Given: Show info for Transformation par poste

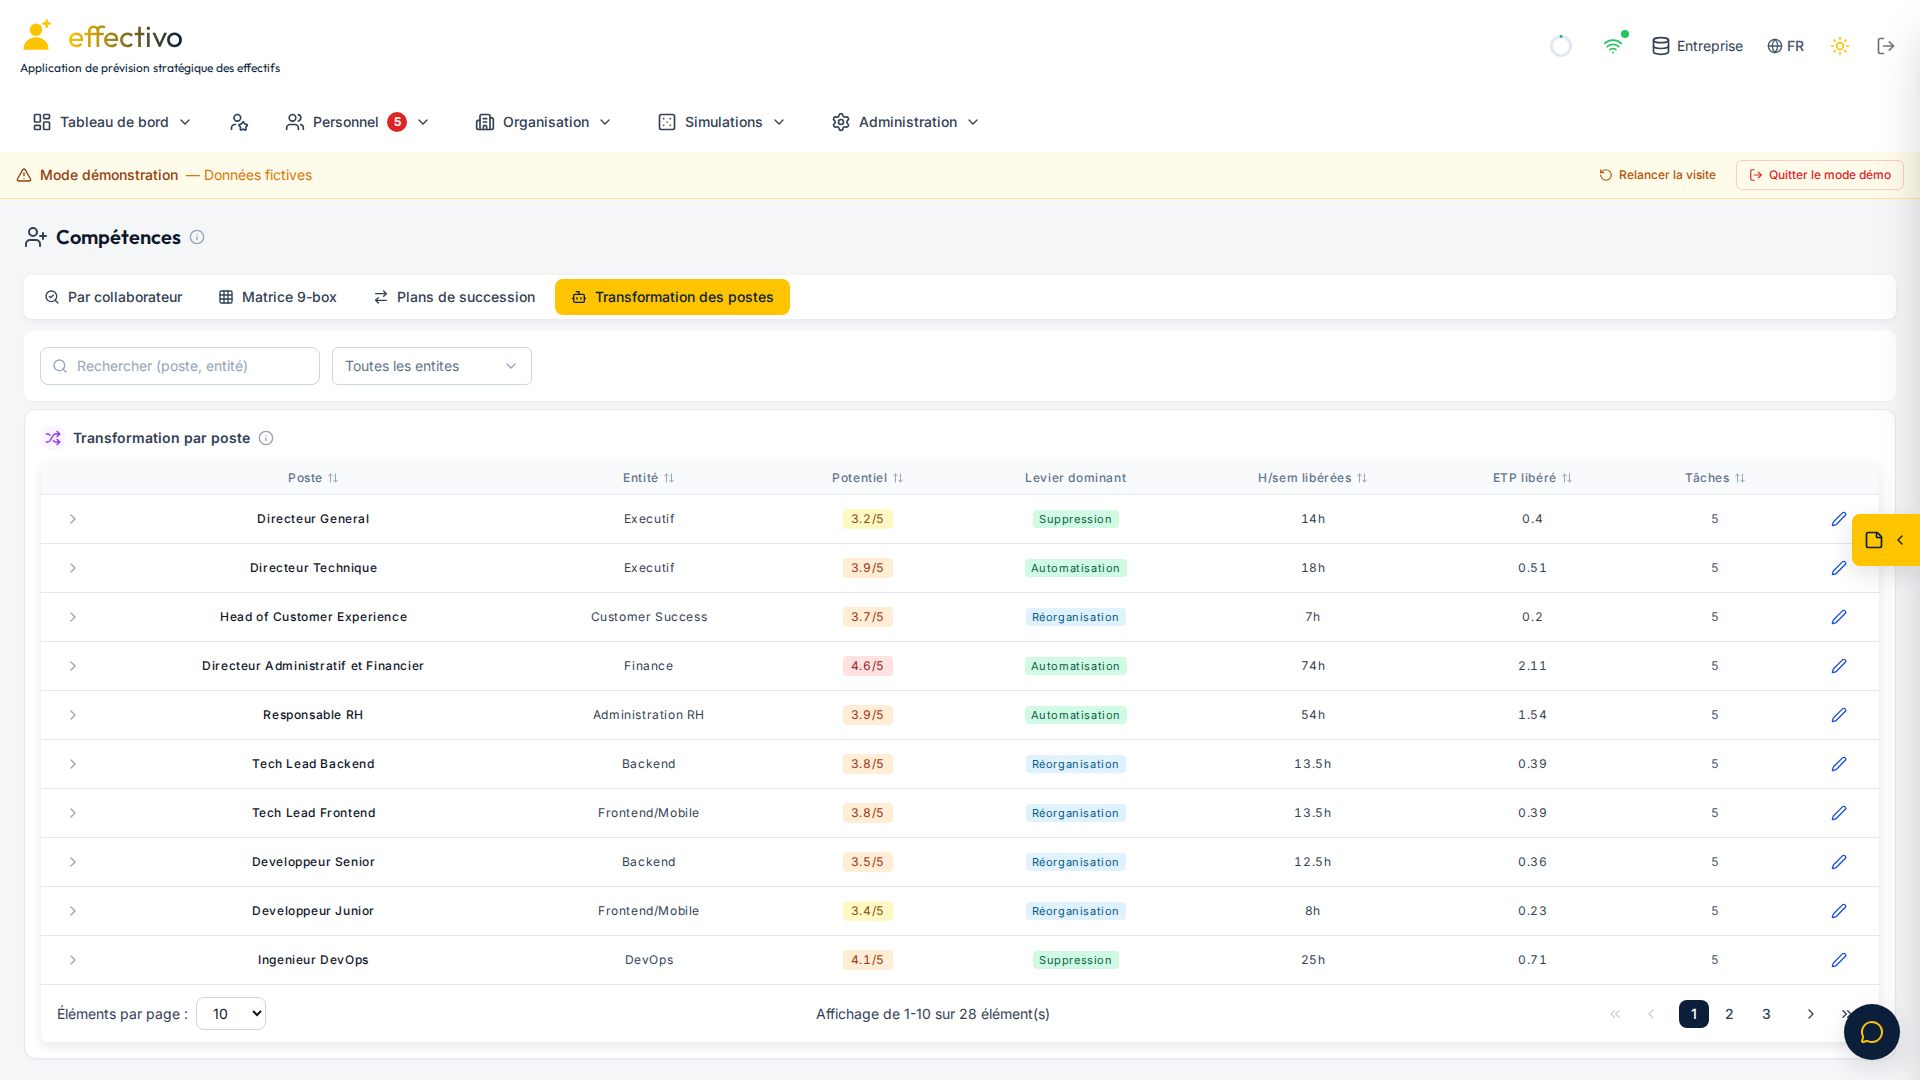Looking at the screenshot, I should pyautogui.click(x=266, y=438).
